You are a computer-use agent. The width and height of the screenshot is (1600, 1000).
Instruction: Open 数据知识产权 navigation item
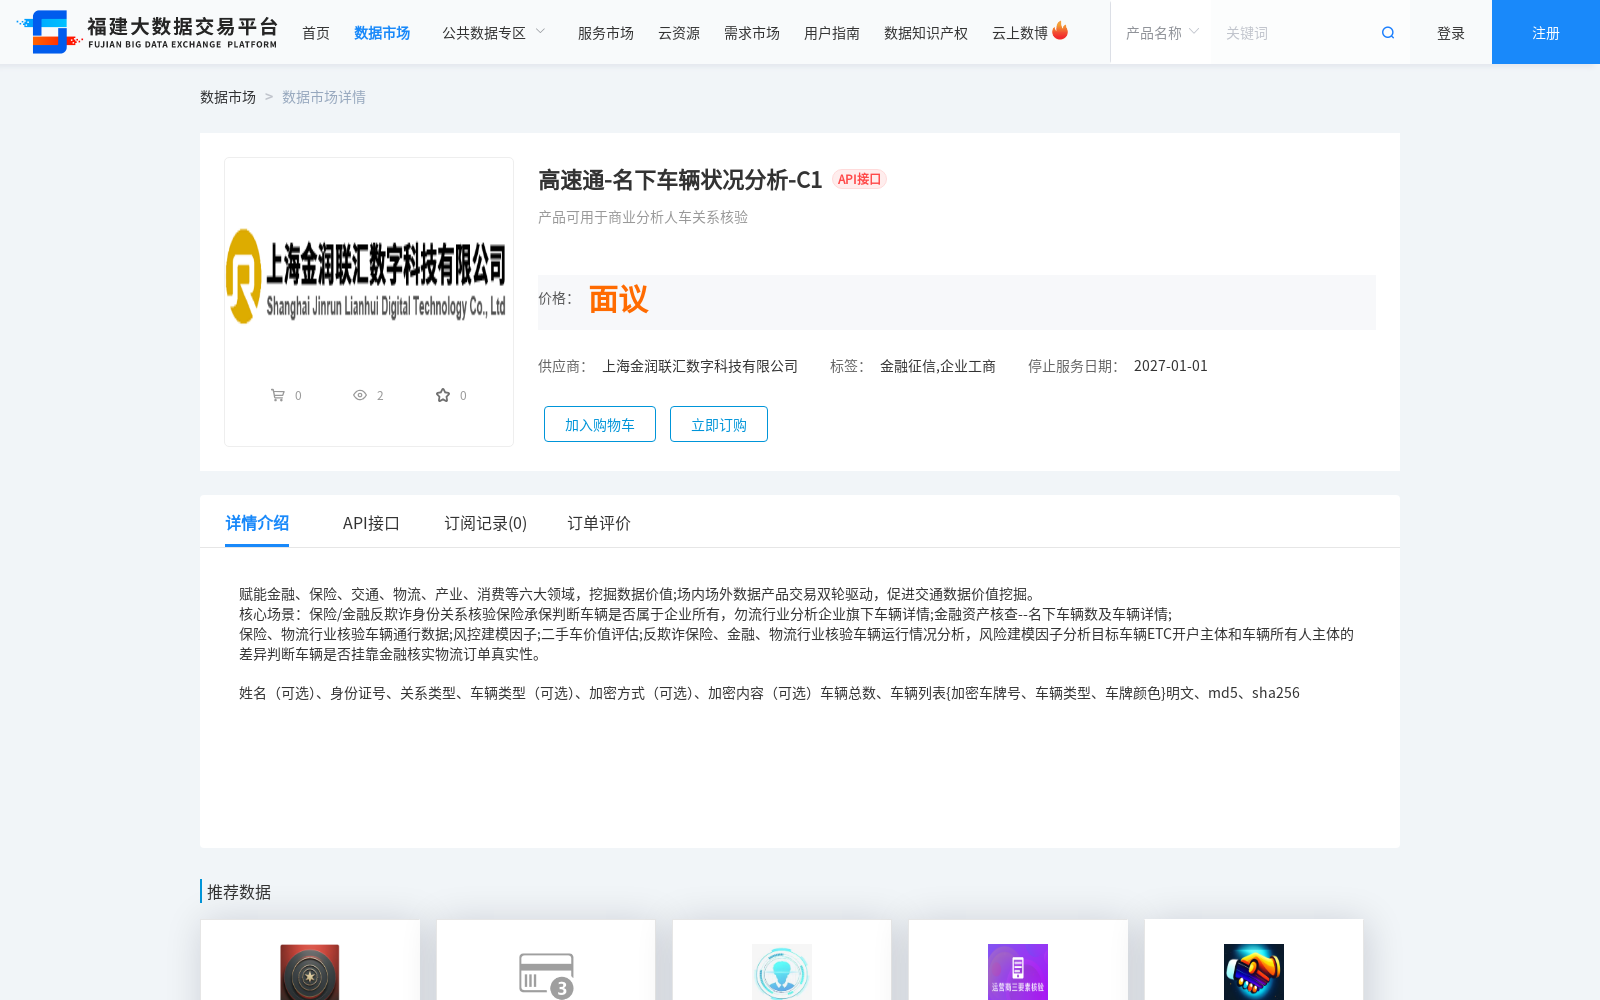926,33
